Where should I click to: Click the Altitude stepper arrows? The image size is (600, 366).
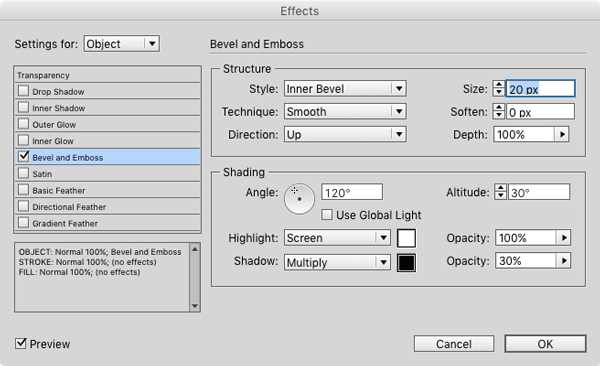click(501, 192)
